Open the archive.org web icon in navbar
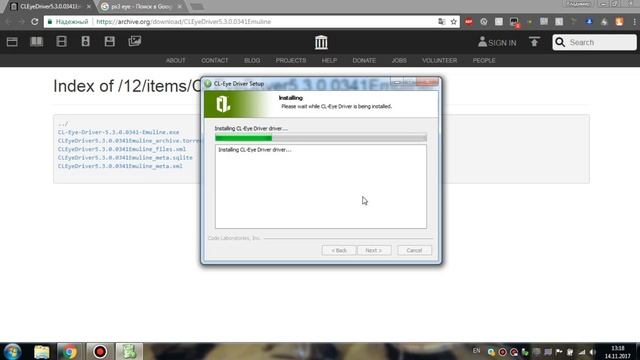Viewport: 640px width, 360px height. tap(12, 42)
